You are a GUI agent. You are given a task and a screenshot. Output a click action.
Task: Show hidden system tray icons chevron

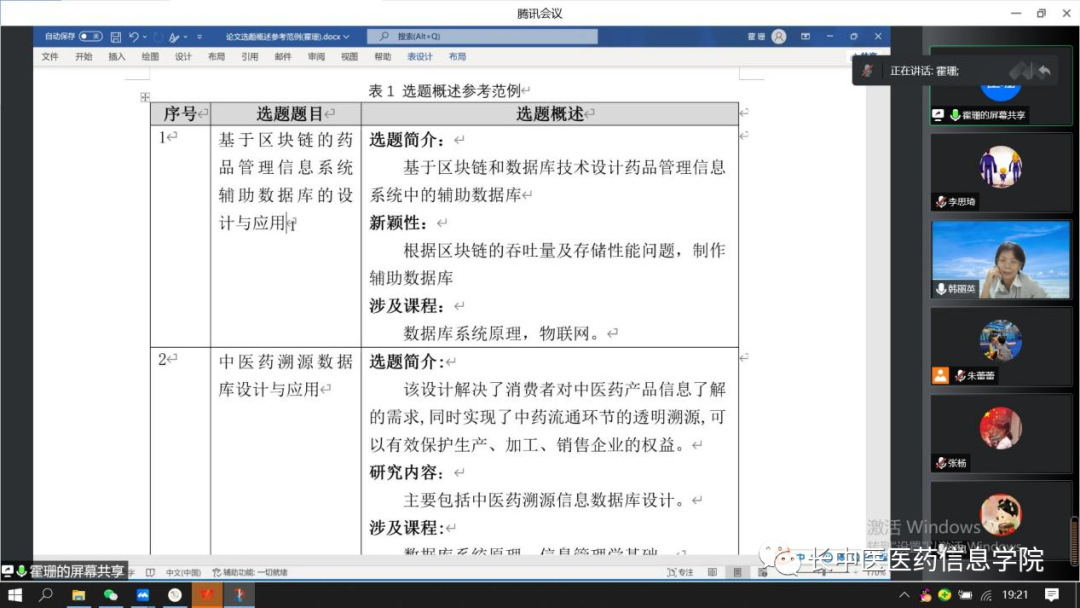[904, 595]
